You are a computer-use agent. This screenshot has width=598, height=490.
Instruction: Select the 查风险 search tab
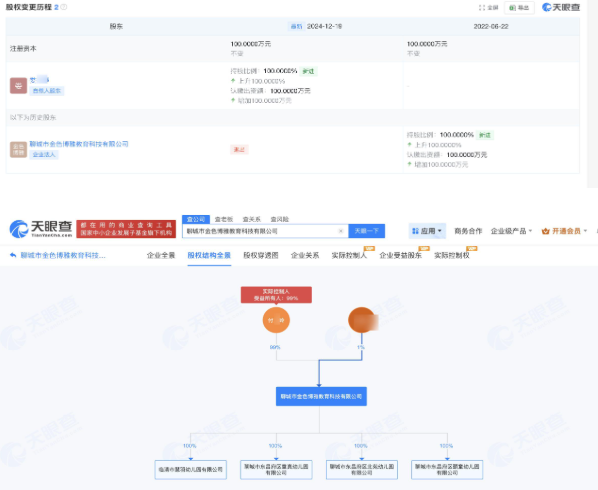(280, 219)
